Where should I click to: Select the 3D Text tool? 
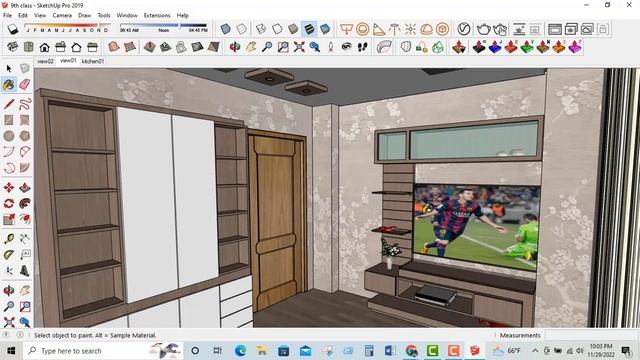[24, 271]
